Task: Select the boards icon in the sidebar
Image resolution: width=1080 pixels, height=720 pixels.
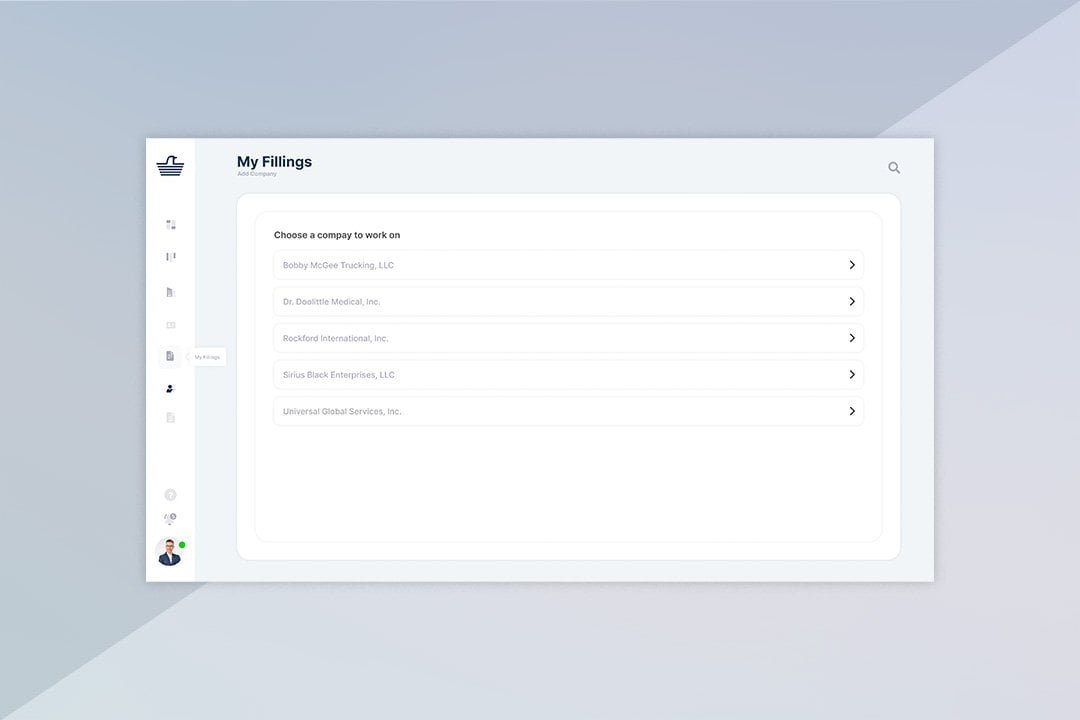Action: (x=170, y=256)
